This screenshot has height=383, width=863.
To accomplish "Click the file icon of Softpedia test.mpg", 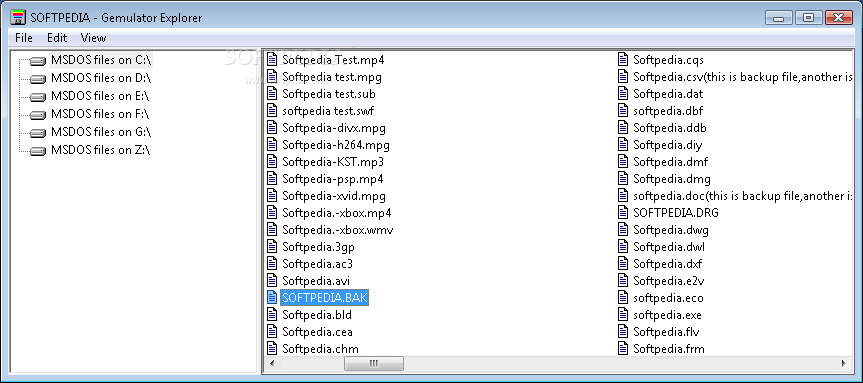I will [x=272, y=76].
